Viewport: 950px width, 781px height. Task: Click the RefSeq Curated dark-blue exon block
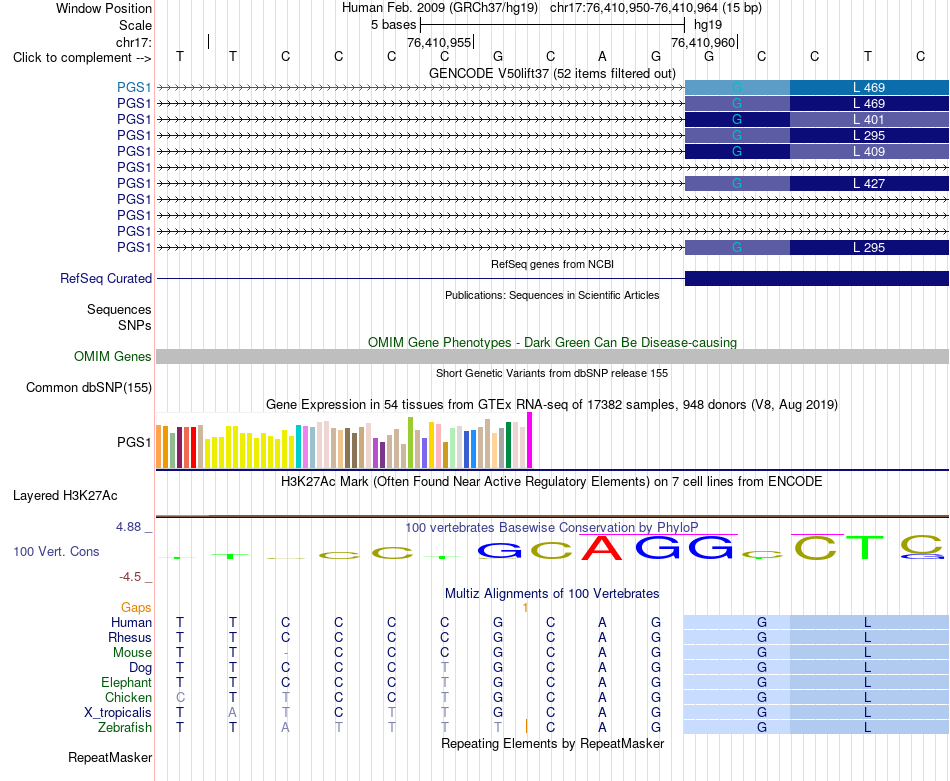click(x=817, y=278)
